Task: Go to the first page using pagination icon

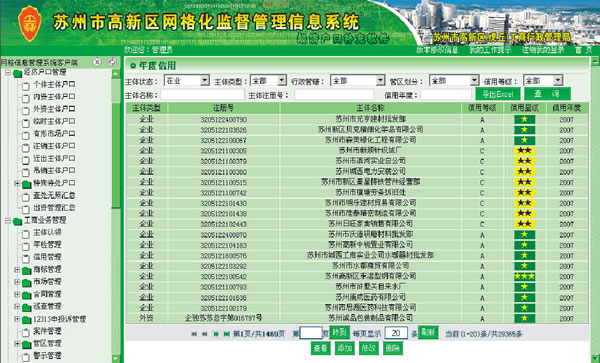Action: (194, 334)
